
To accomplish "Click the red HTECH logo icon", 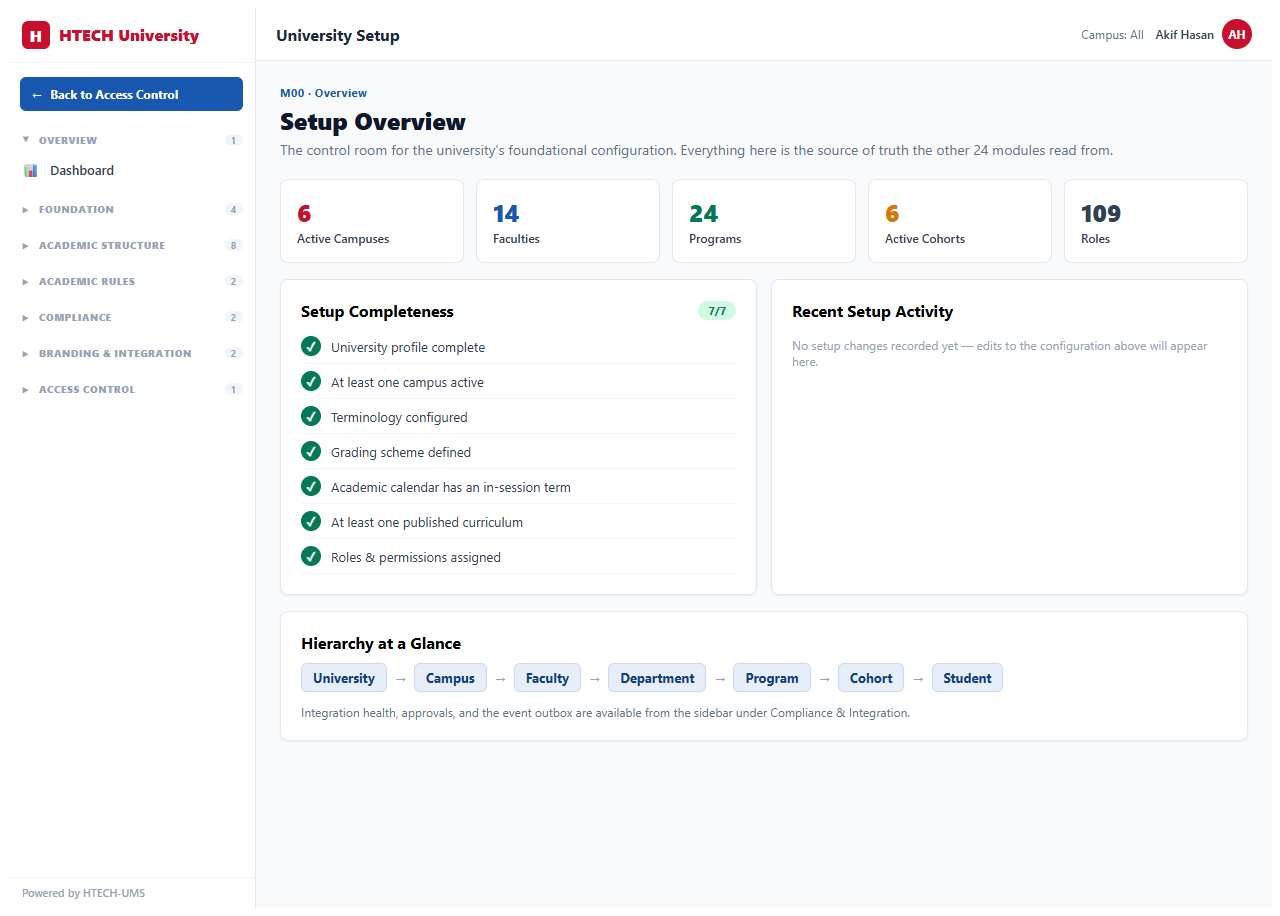I will click(36, 35).
